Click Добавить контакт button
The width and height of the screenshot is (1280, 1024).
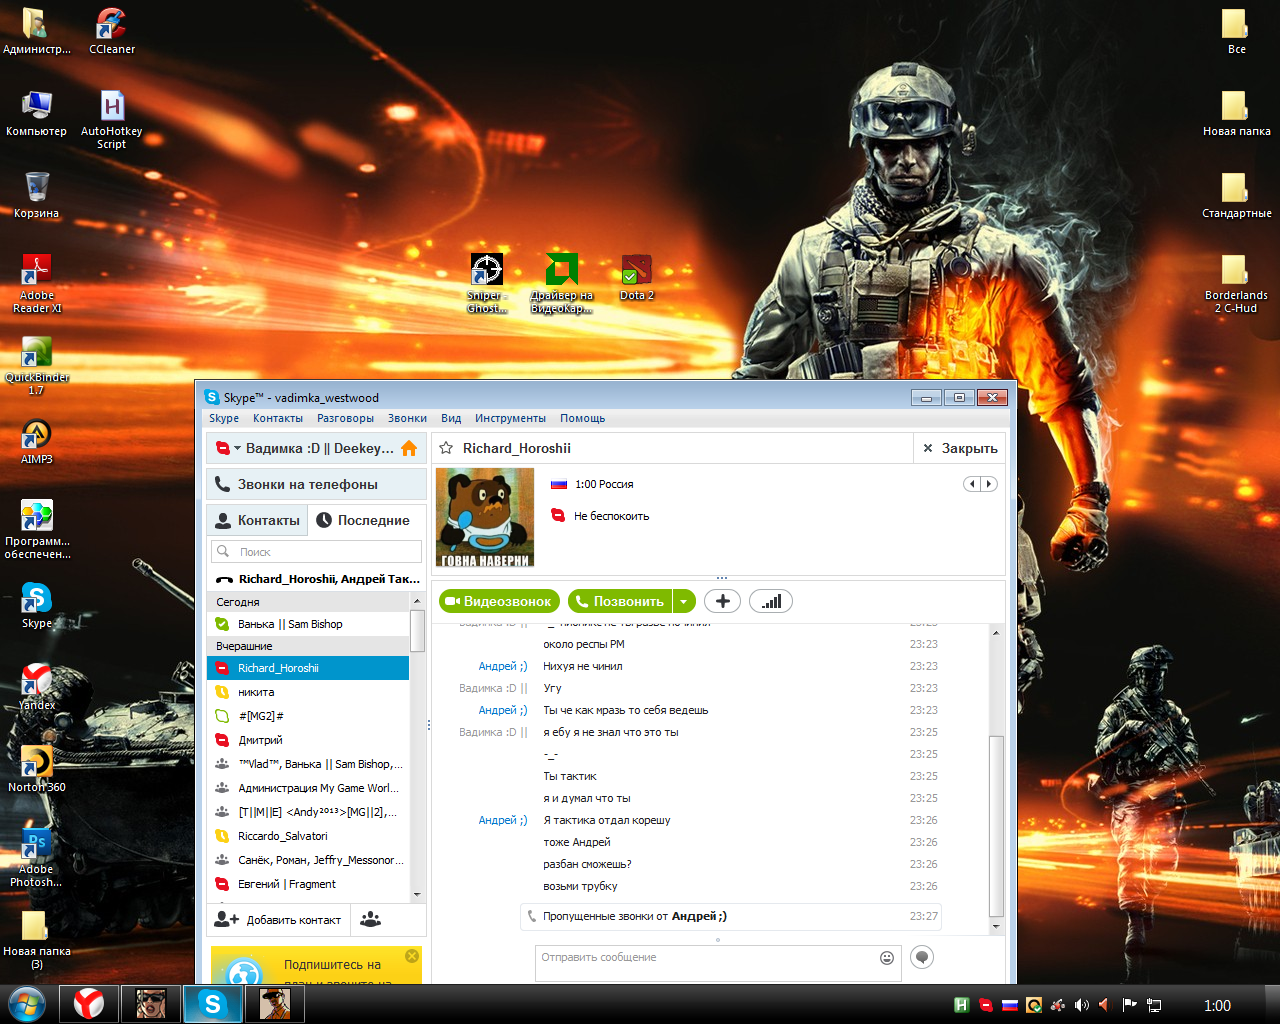pos(278,920)
